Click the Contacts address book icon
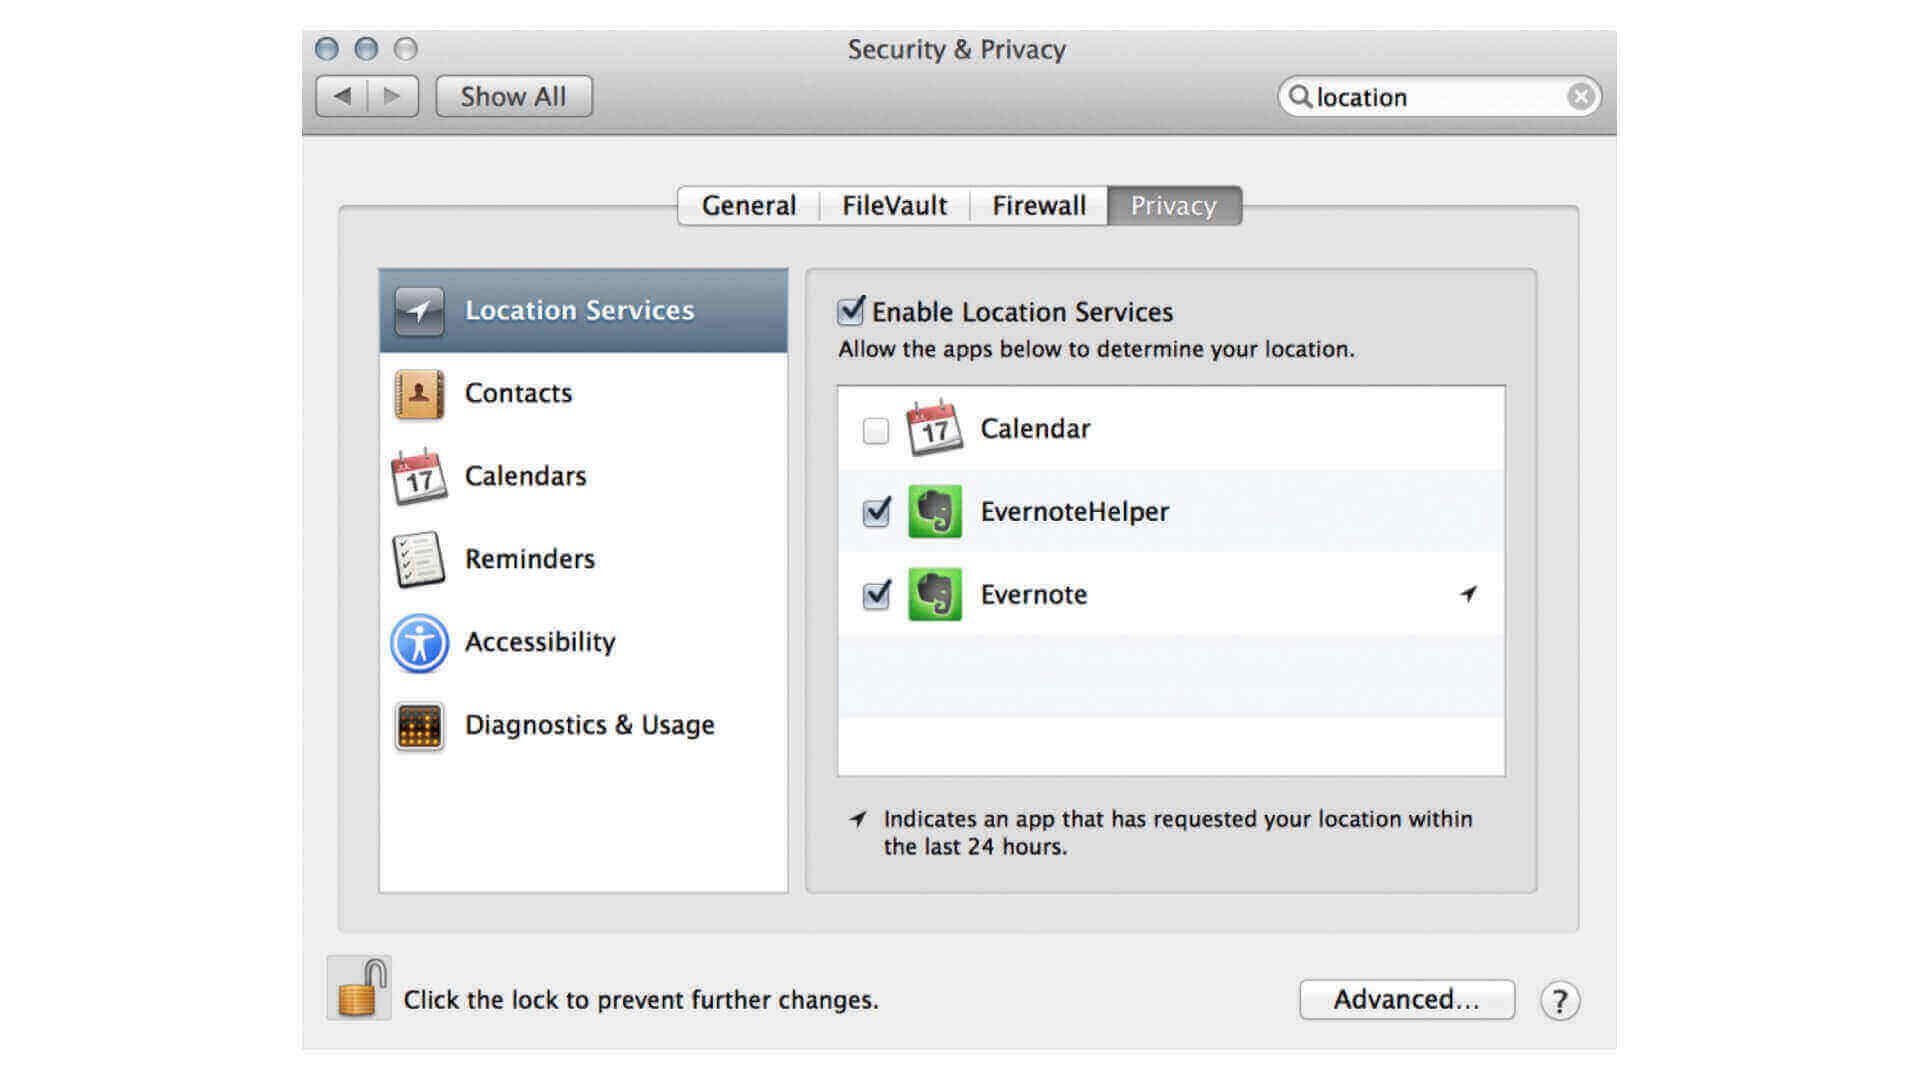The image size is (1920, 1080). tap(419, 393)
